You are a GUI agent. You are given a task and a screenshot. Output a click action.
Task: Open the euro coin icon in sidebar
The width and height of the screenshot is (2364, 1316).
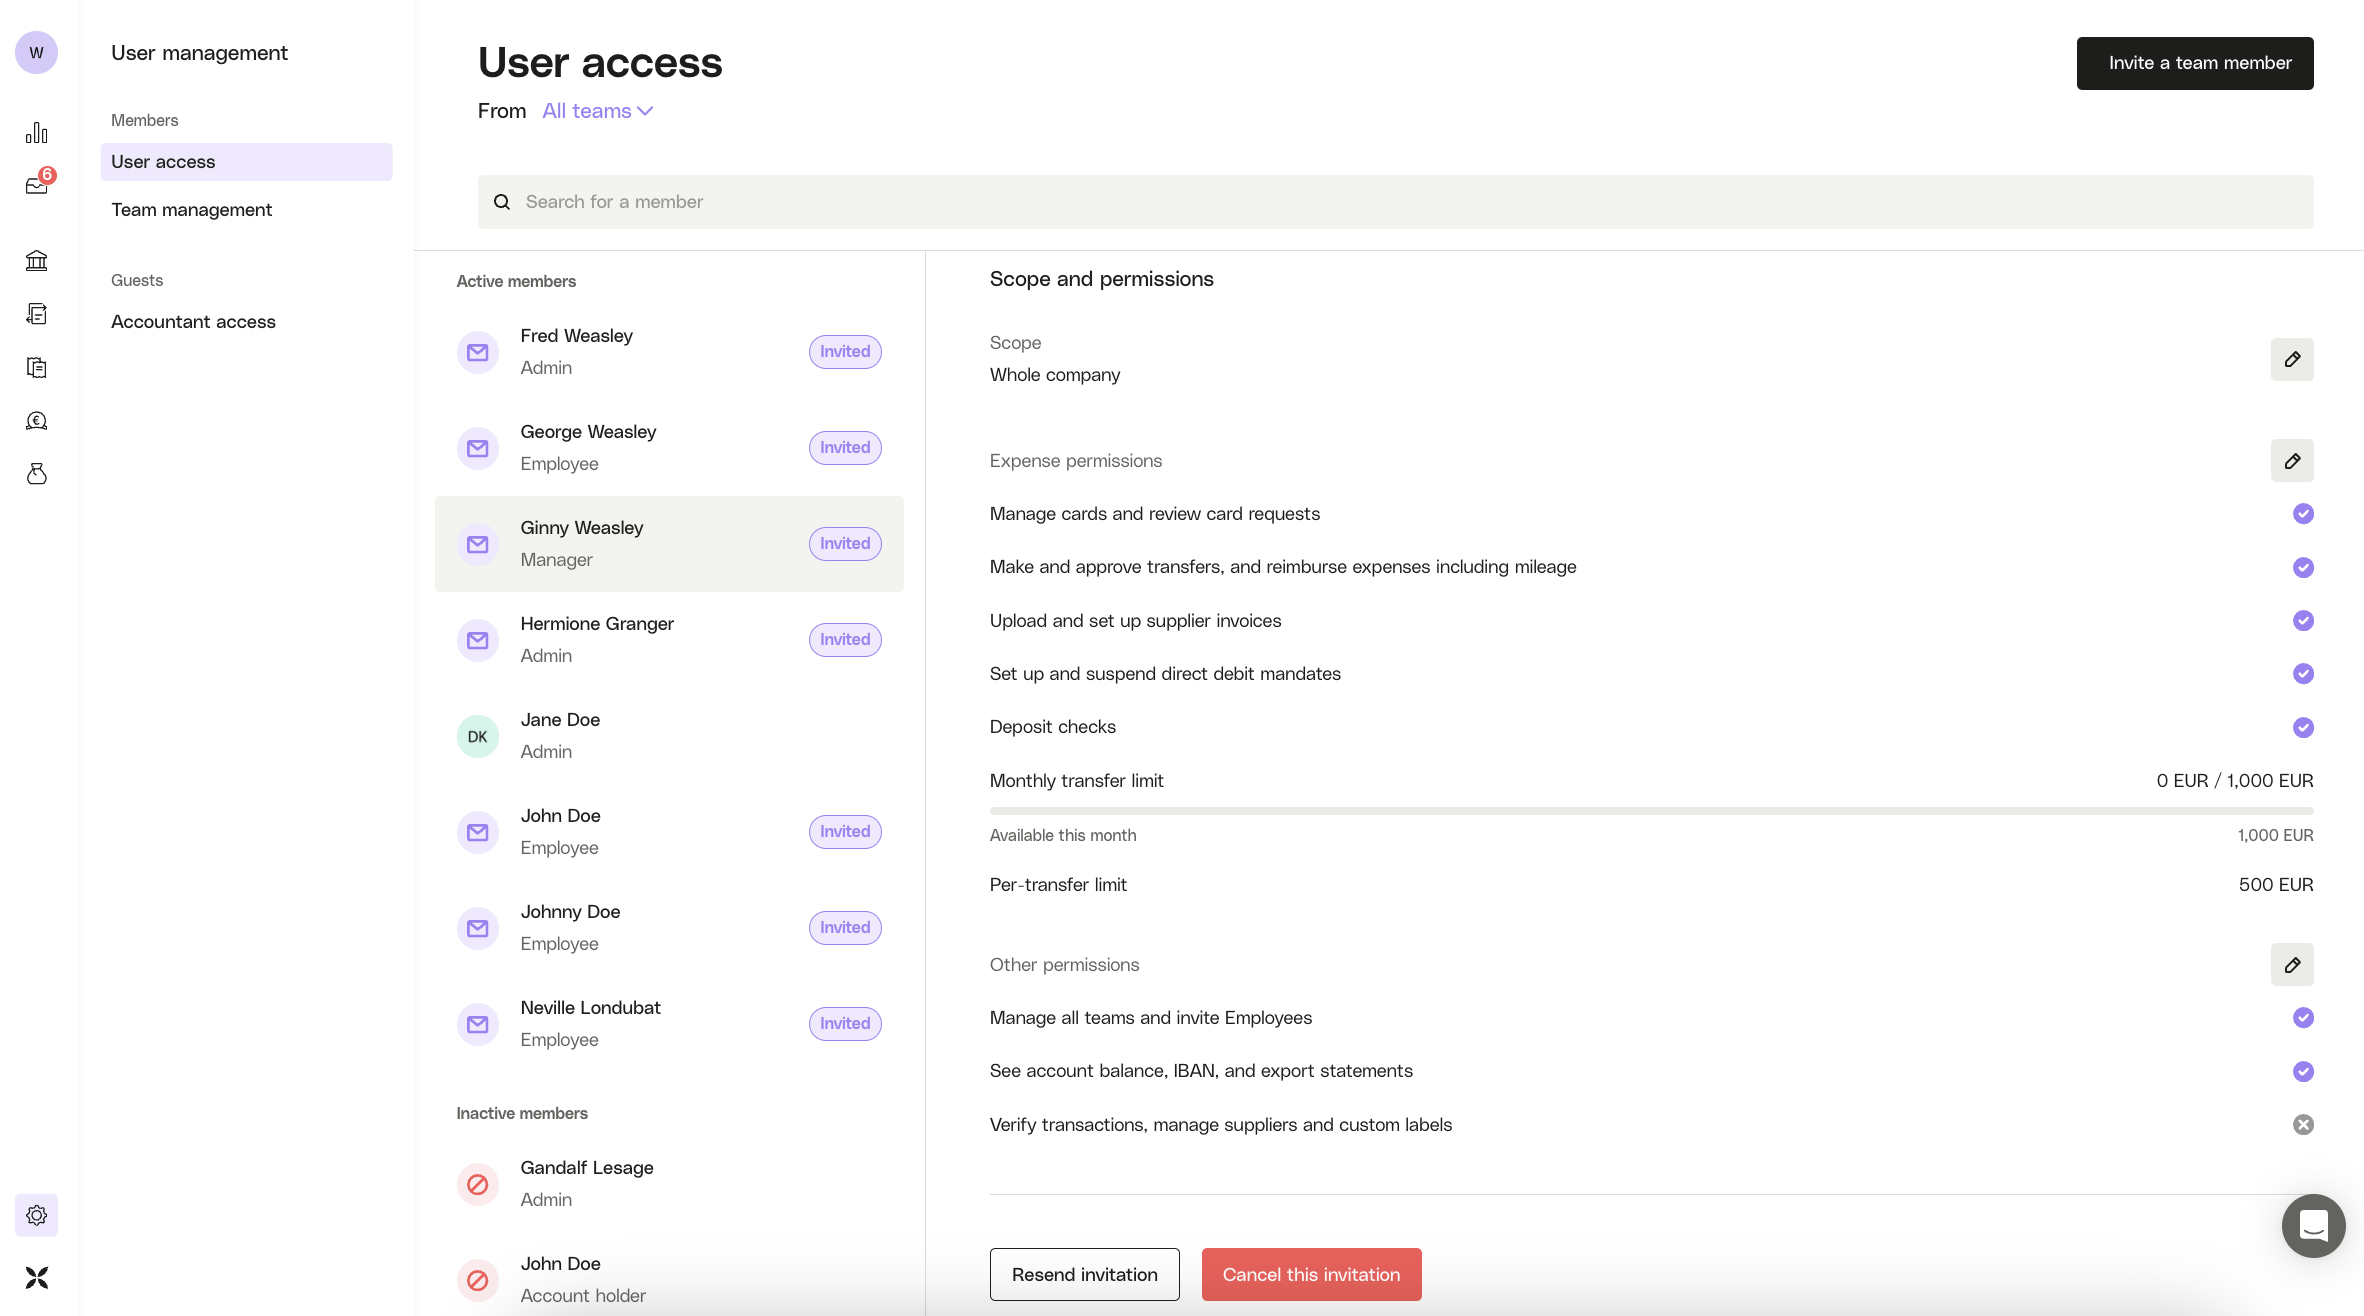pos(37,421)
